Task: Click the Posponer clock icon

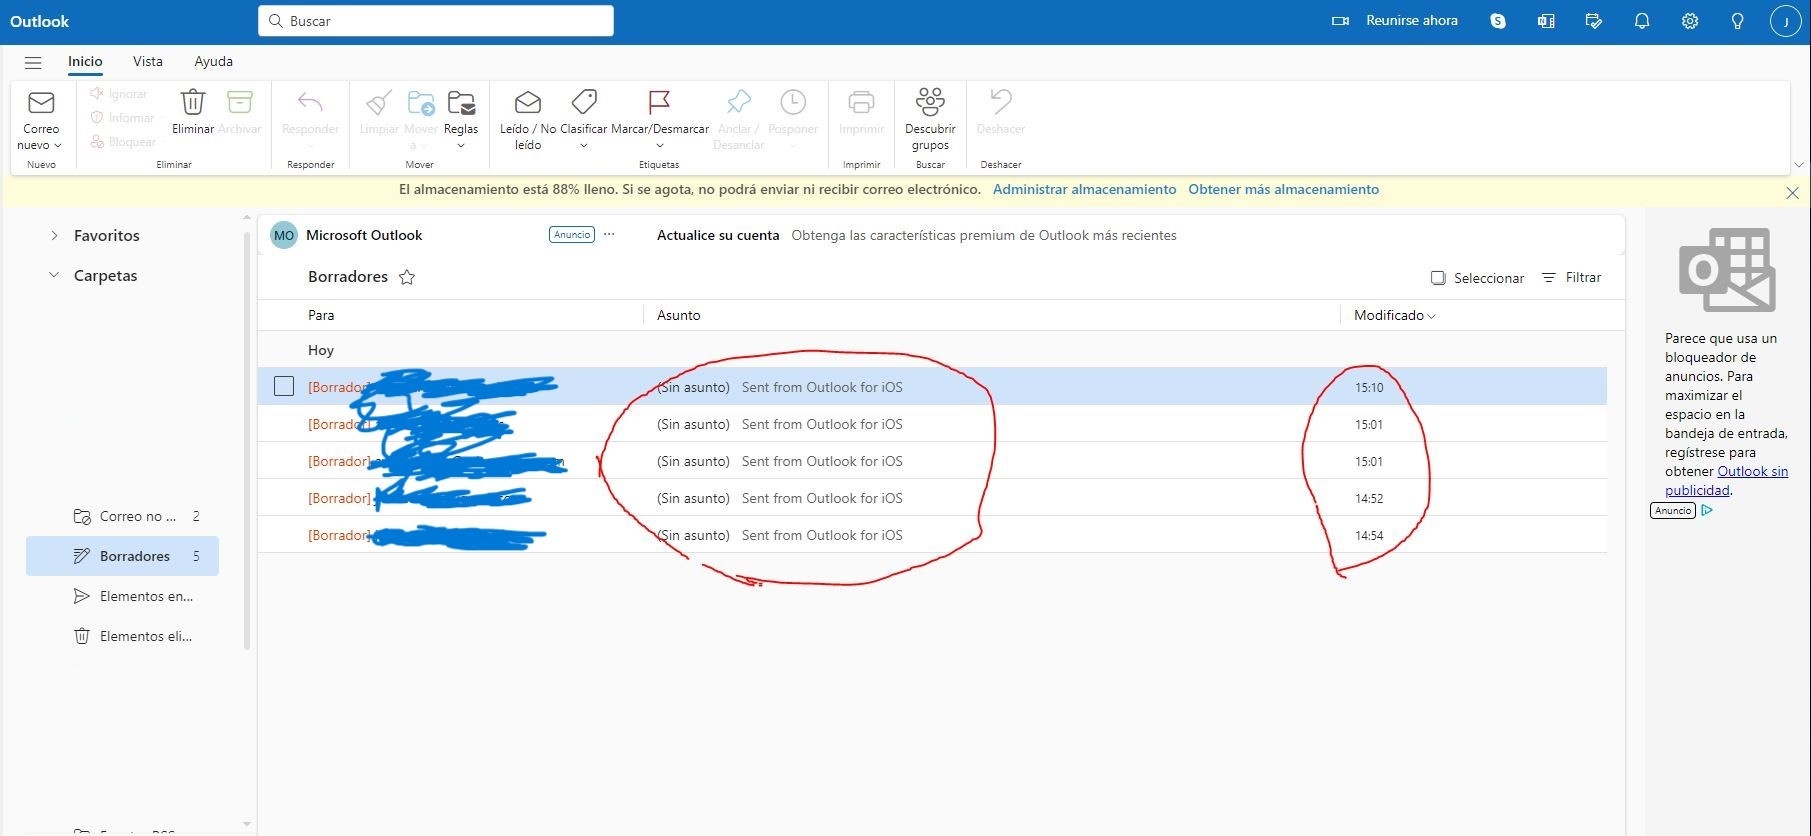Action: tap(793, 102)
